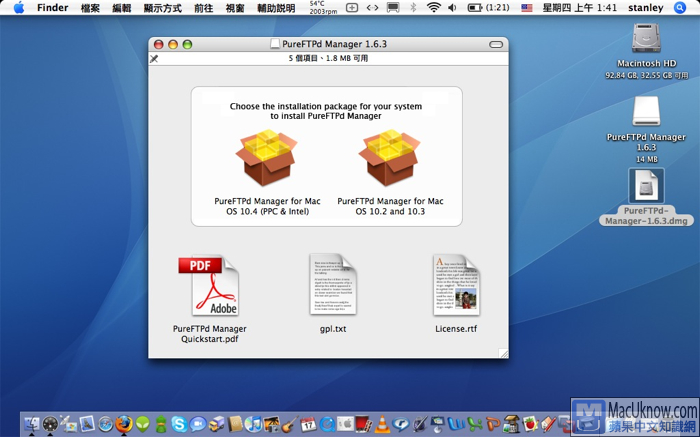The height and width of the screenshot is (437, 700).
Task: Select PureFTPd-Manager-1.6.3.dmg file on desktop
Action: click(x=646, y=186)
